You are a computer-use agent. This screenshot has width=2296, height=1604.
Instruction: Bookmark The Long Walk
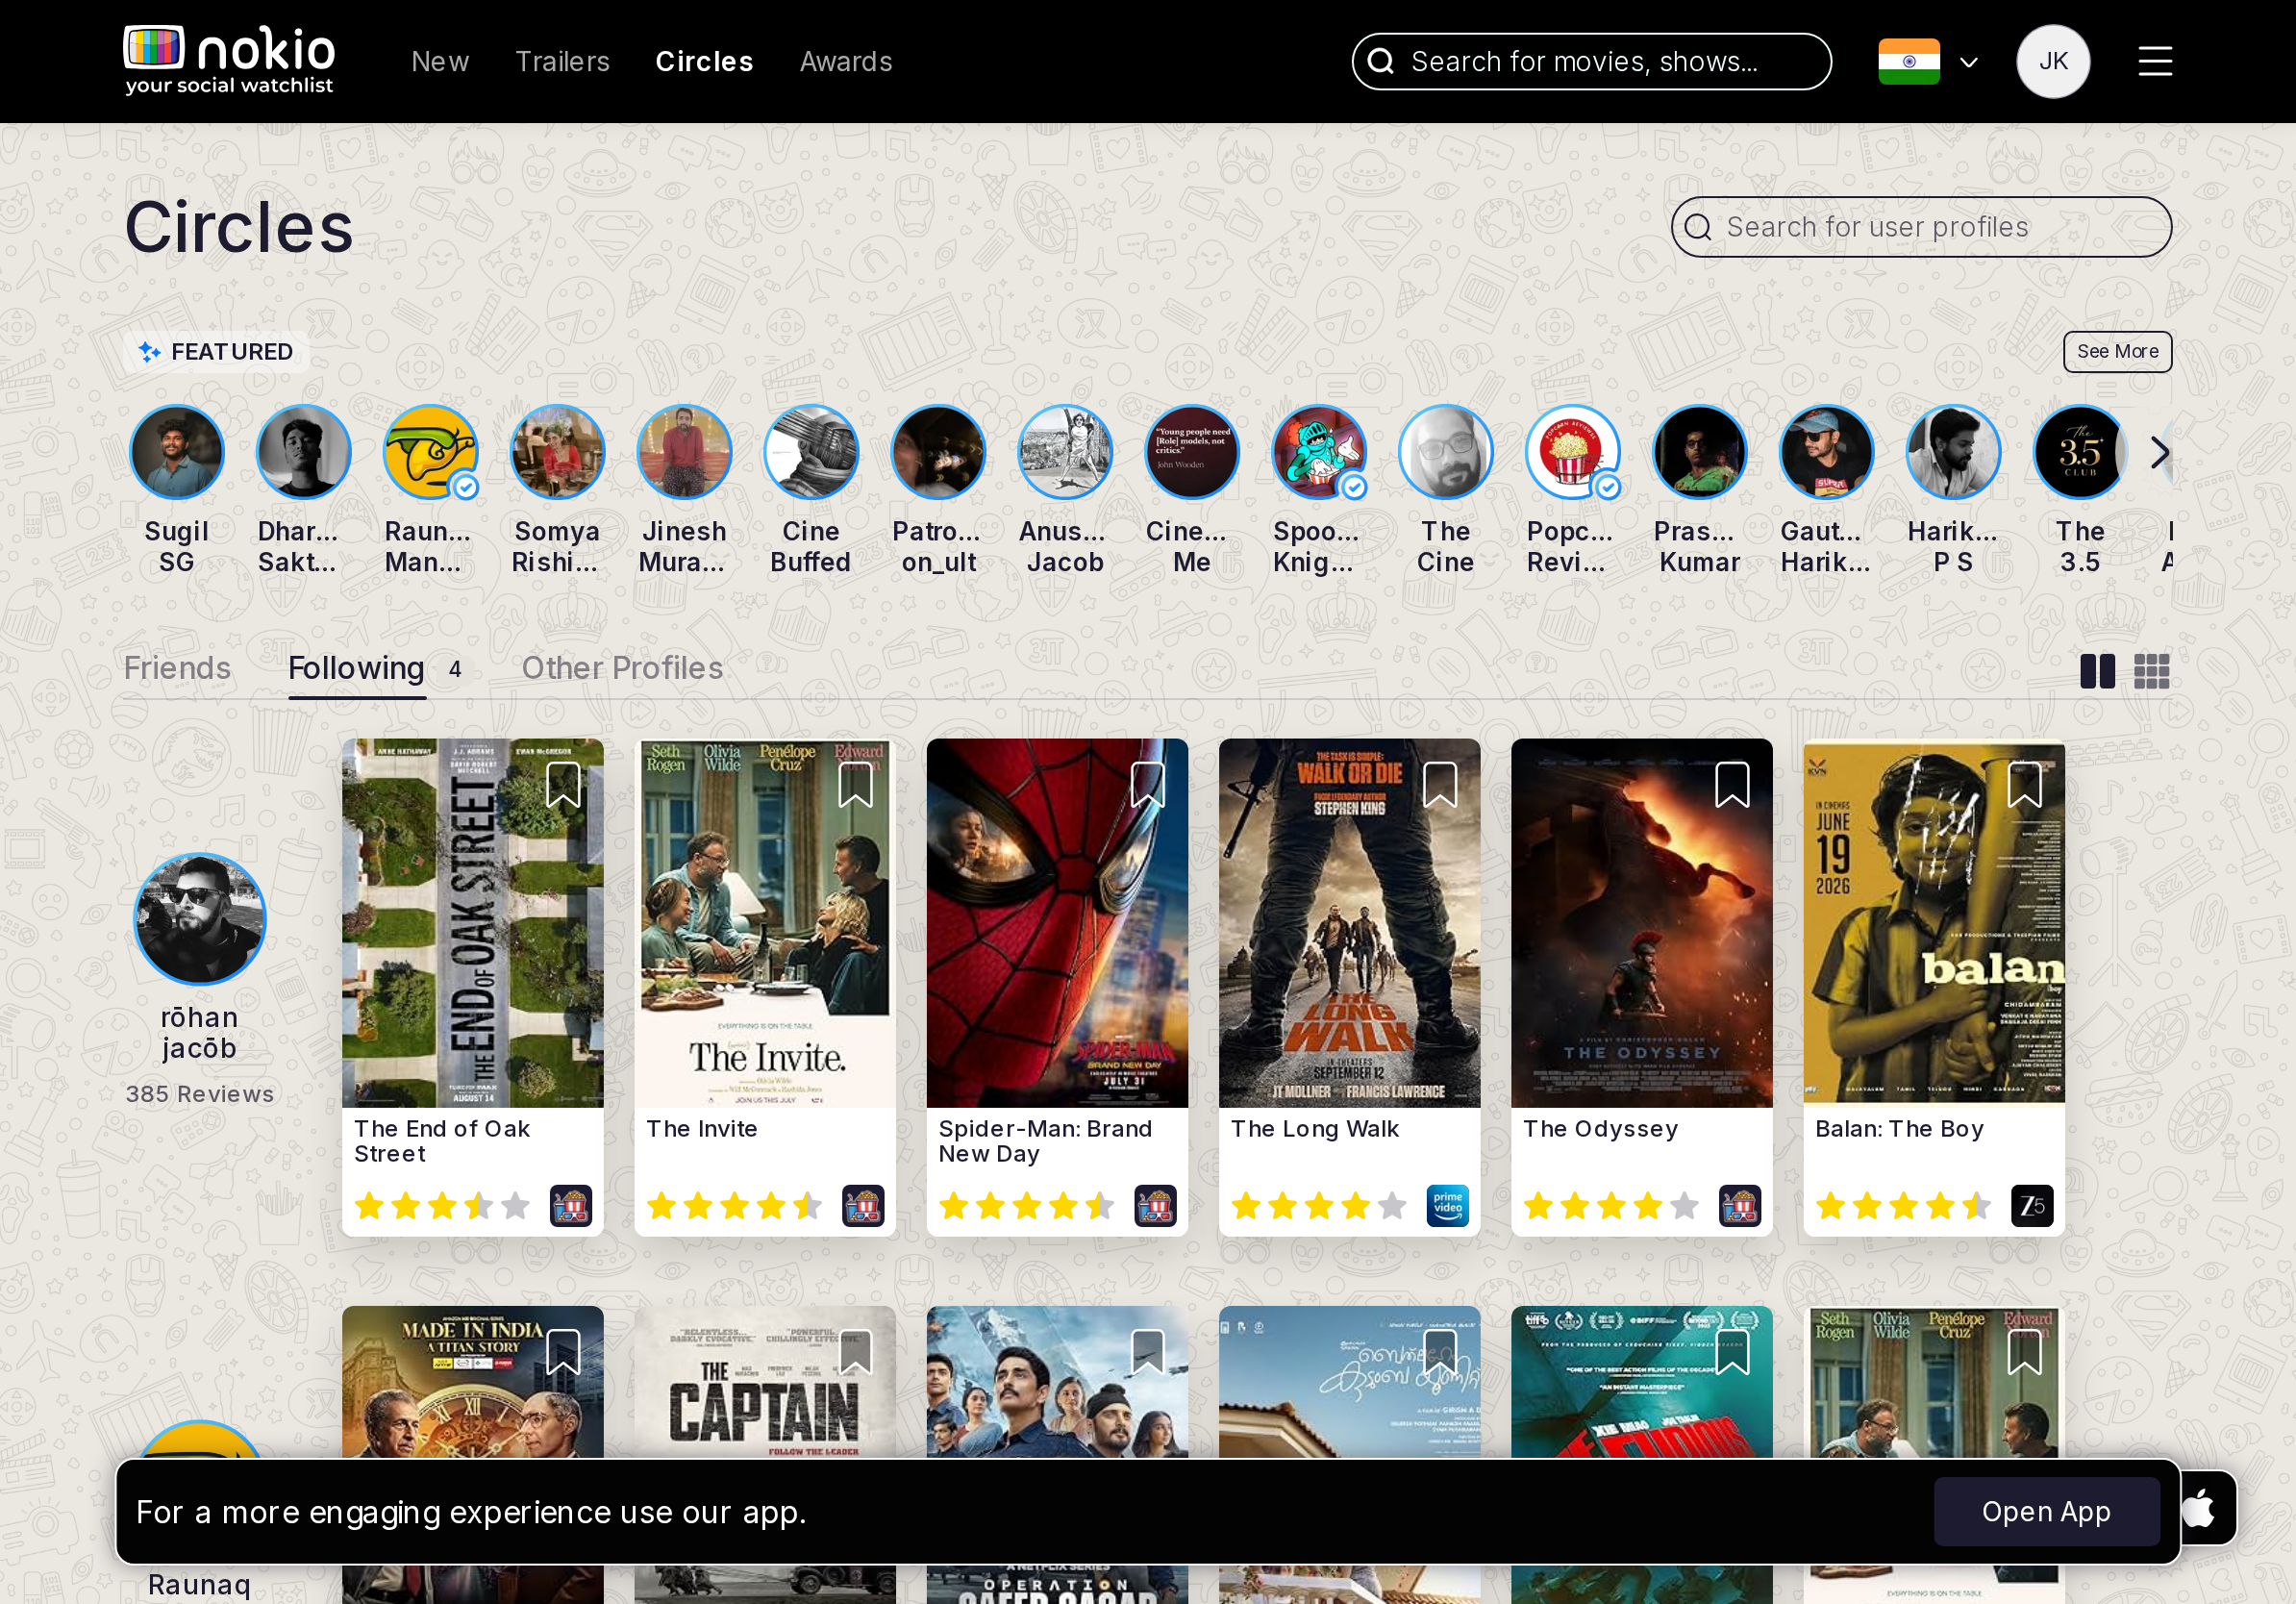(x=1439, y=785)
